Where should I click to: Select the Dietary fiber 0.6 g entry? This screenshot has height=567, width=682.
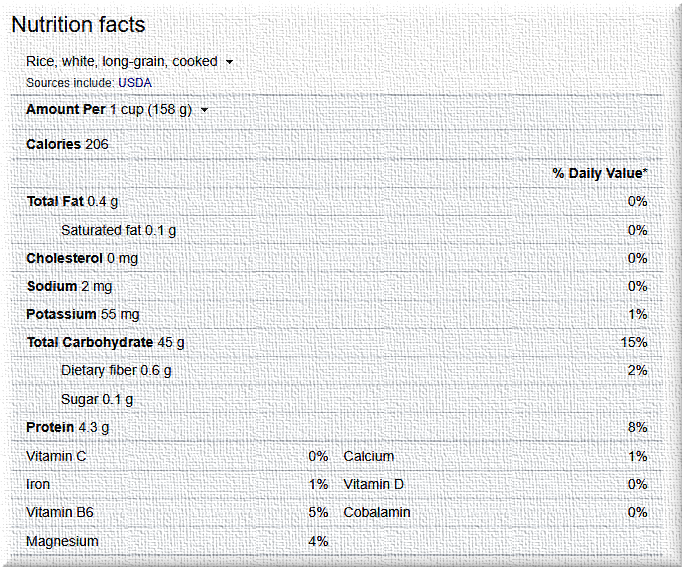coord(116,370)
